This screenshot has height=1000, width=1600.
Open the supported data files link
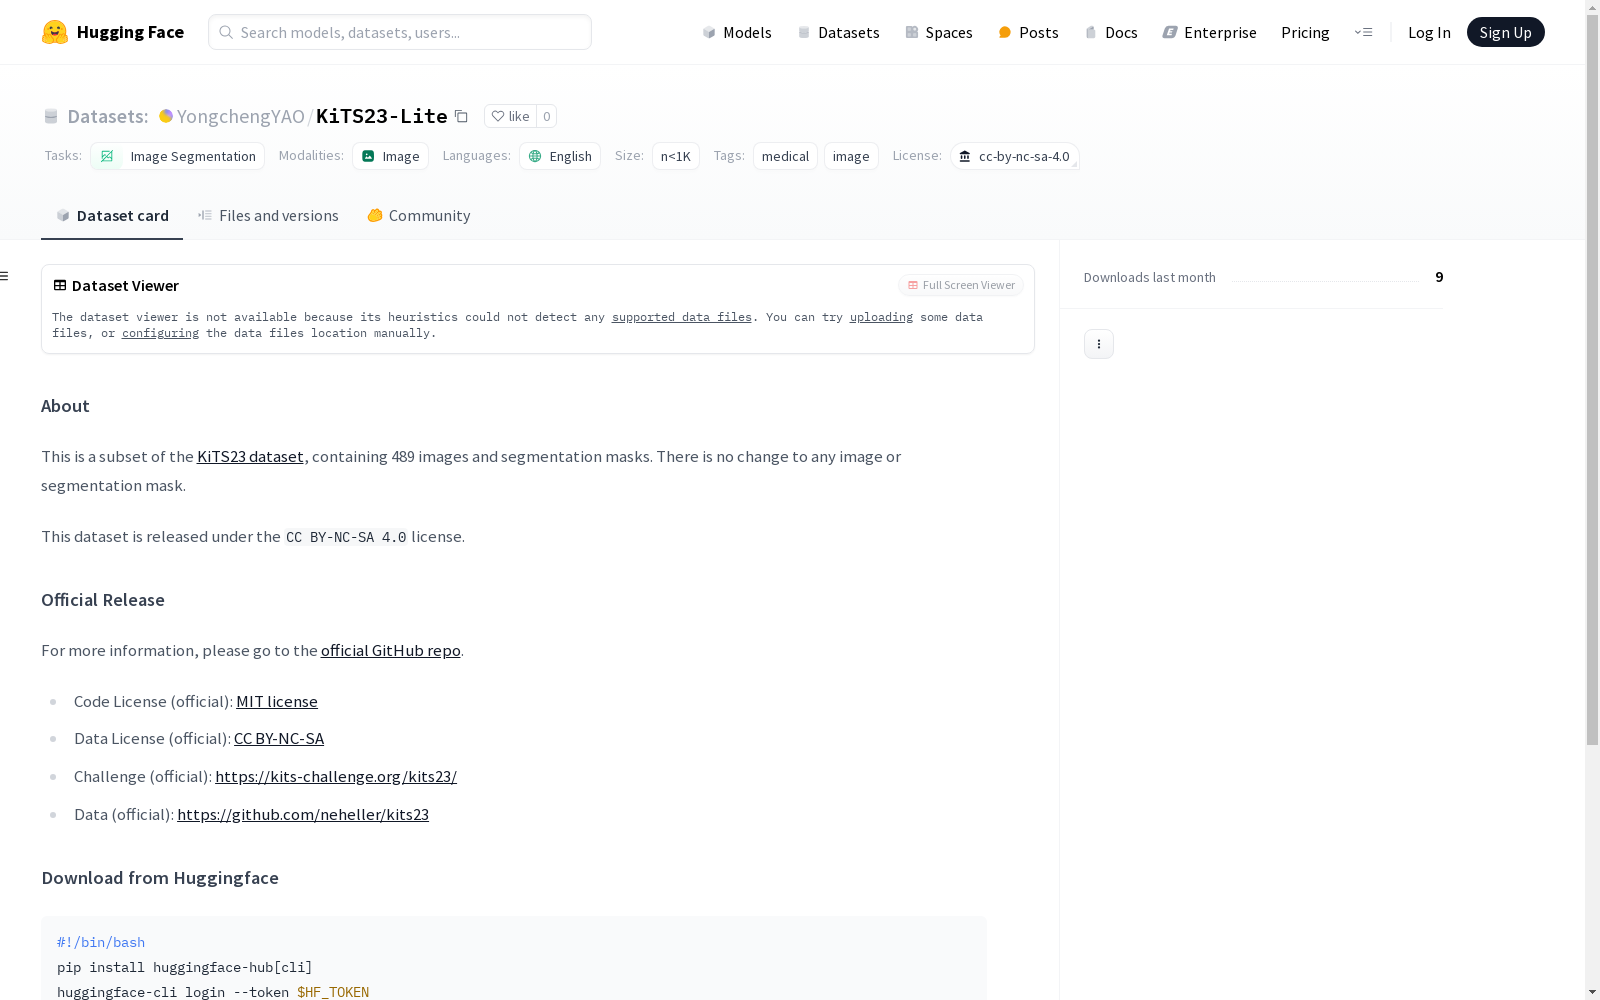click(x=682, y=317)
